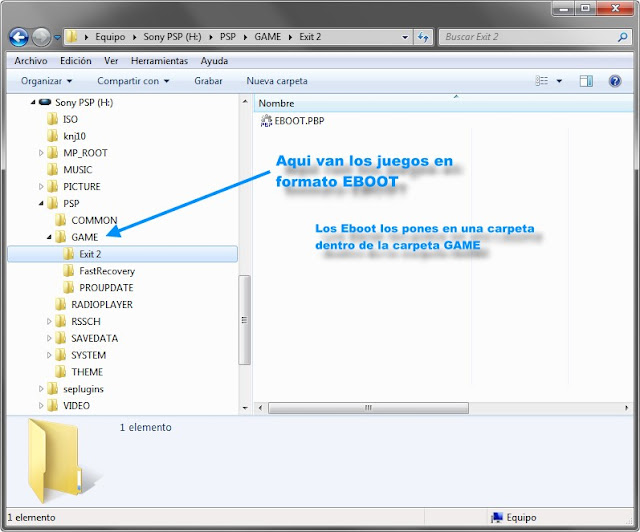This screenshot has width=640, height=532.
Task: Click the tree pane scroll down arrow
Action: [x=245, y=408]
